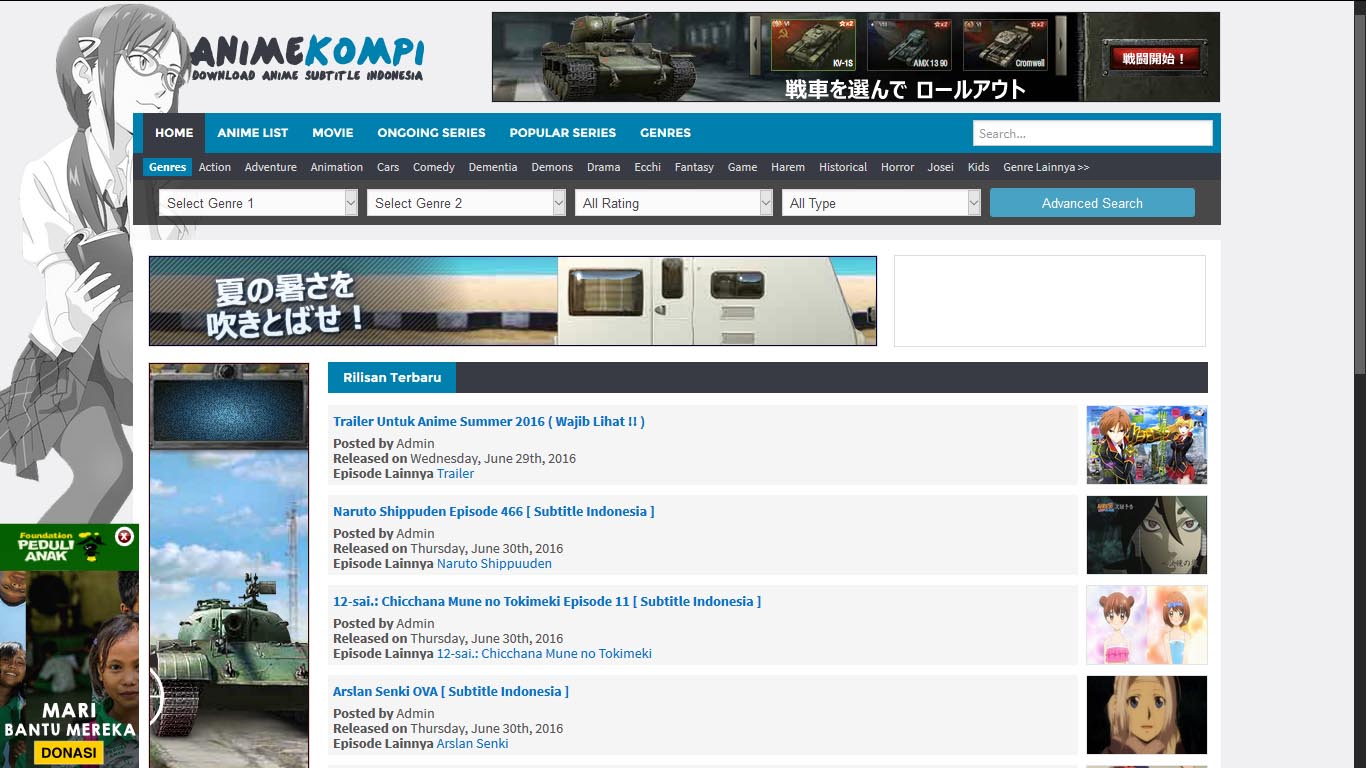Filter by Kids genre

979,167
